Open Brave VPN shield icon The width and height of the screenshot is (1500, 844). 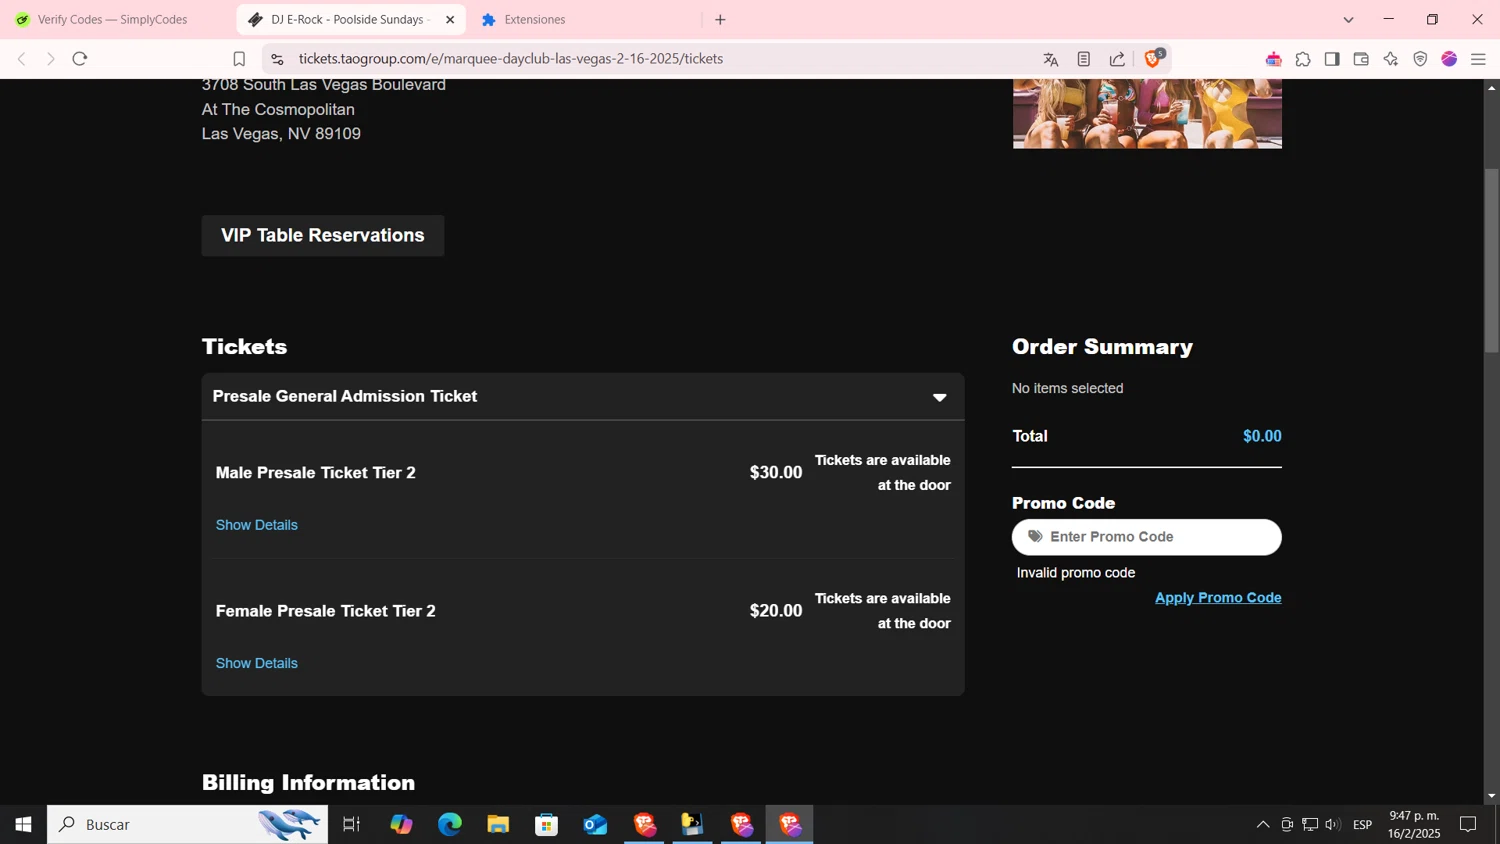[1420, 59]
